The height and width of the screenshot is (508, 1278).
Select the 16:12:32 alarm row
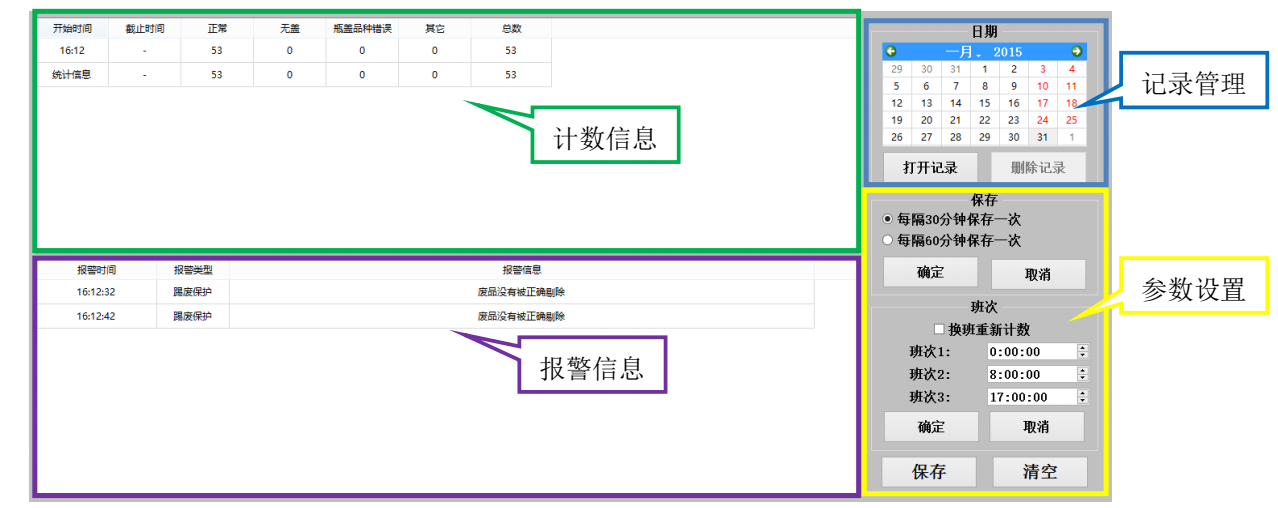tap(425, 292)
